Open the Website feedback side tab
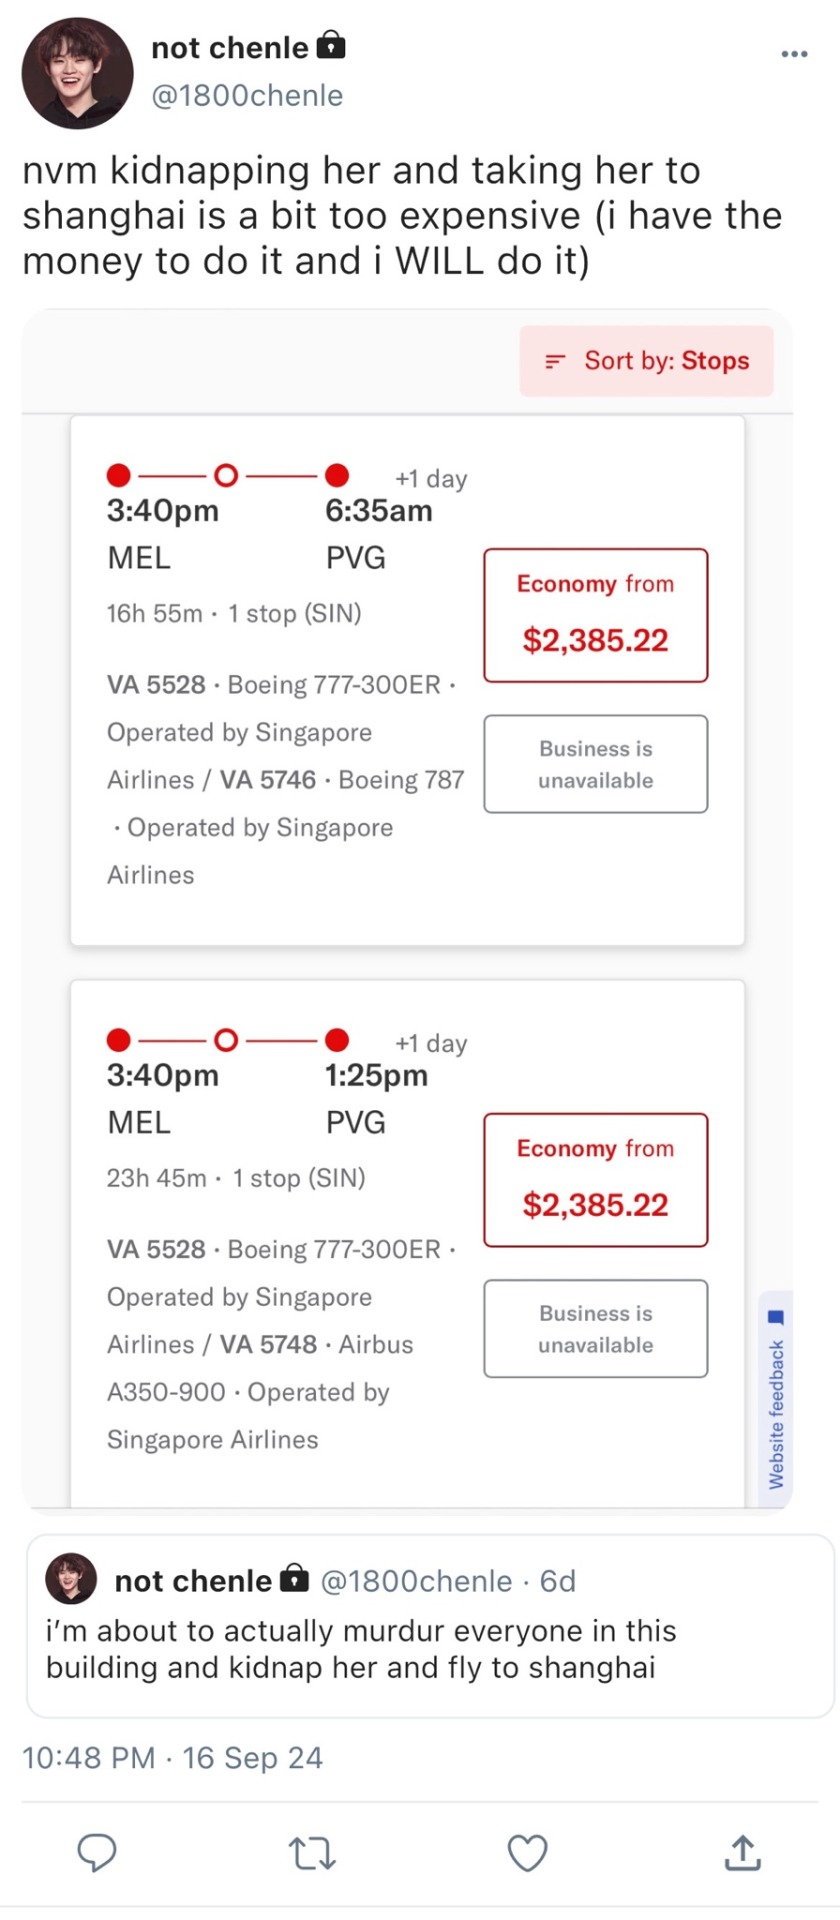Screen dimensions: 840x1920 tap(776, 1398)
